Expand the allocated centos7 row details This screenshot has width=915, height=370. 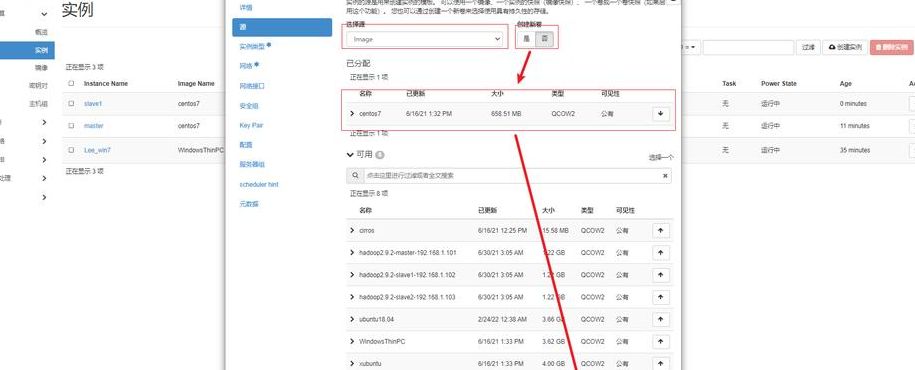click(352, 113)
